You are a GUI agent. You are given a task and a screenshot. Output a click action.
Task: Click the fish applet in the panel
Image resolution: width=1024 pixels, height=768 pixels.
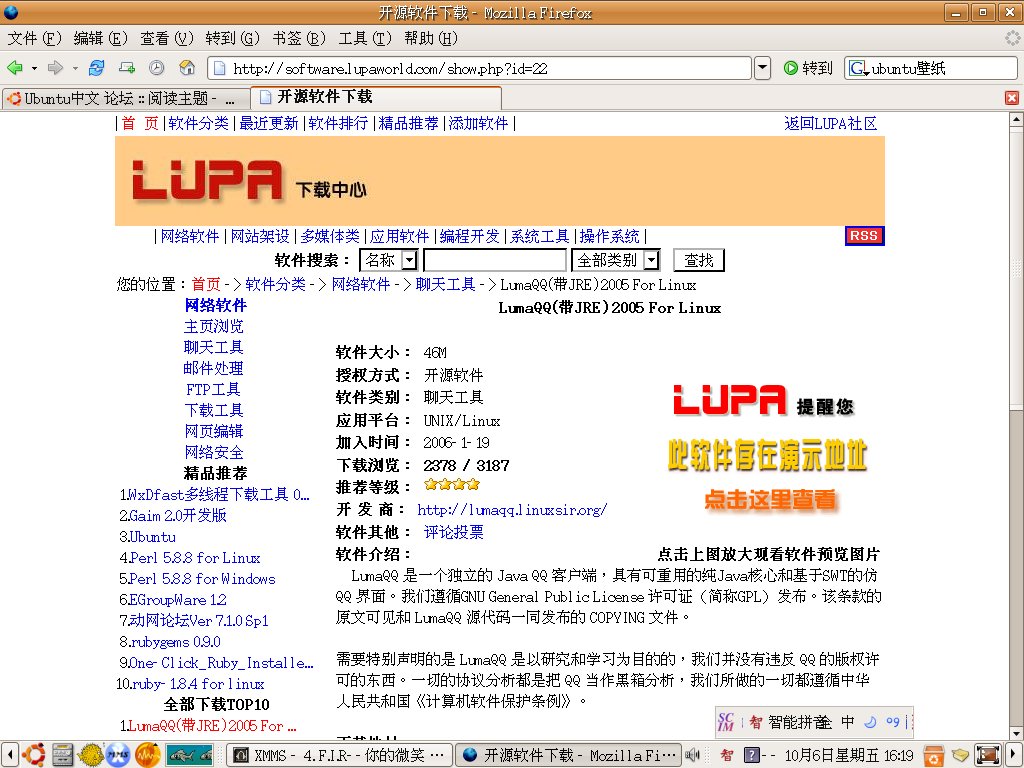point(189,755)
